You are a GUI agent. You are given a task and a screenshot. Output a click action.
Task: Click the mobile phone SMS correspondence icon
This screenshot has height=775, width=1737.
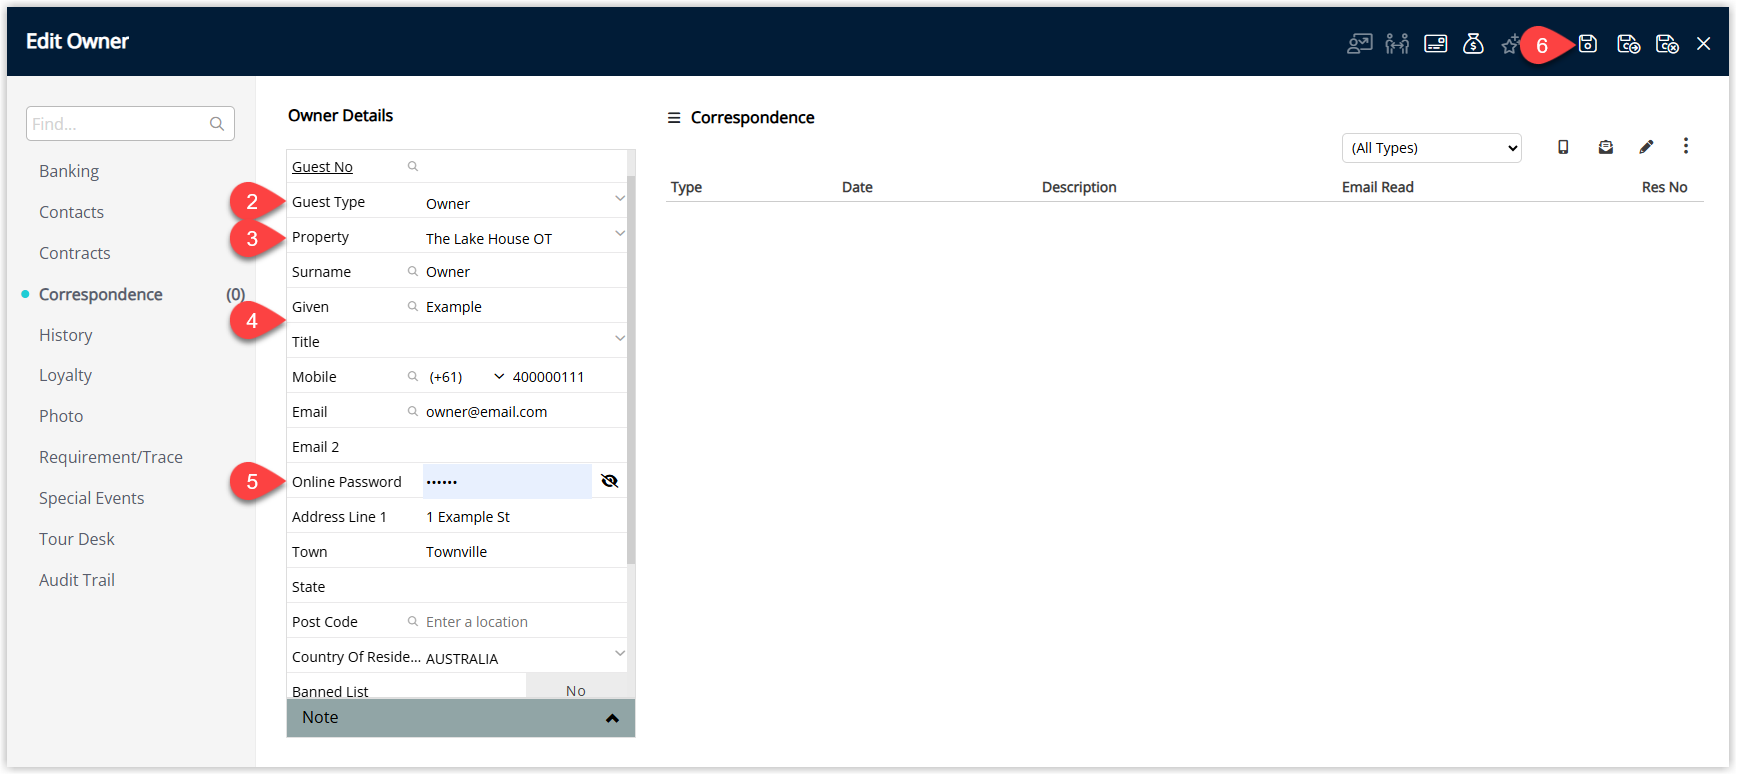[x=1563, y=147]
